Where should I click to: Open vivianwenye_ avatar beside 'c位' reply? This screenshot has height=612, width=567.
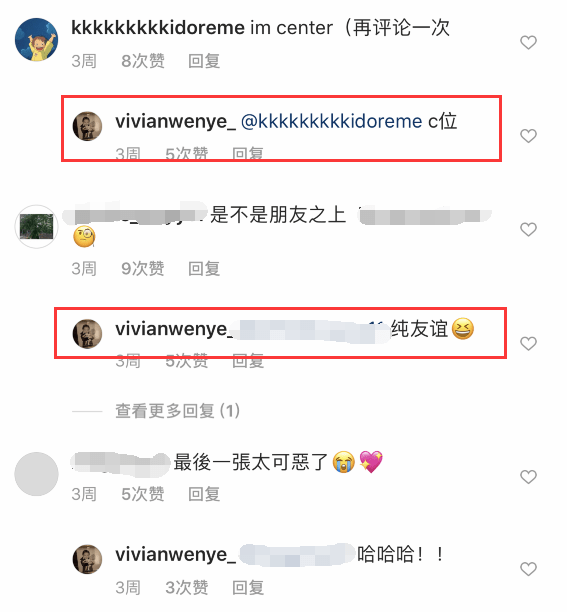87,126
